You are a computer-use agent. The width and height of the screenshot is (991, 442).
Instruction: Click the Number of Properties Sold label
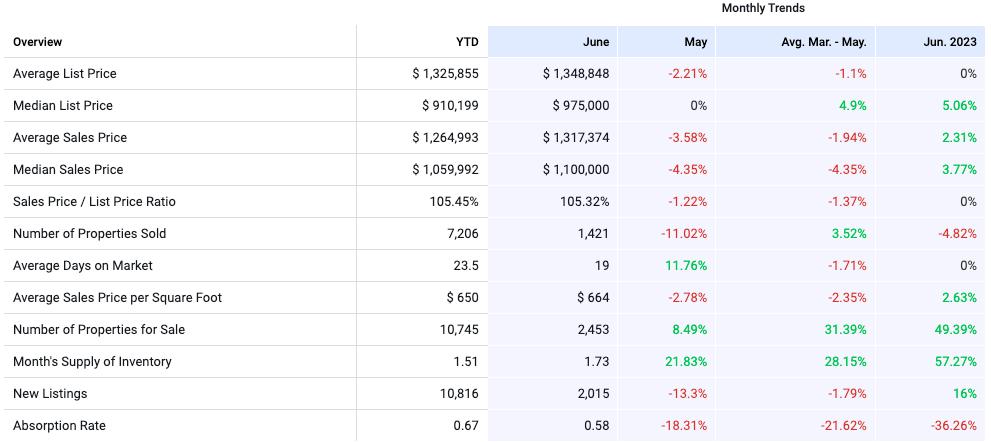pos(90,234)
